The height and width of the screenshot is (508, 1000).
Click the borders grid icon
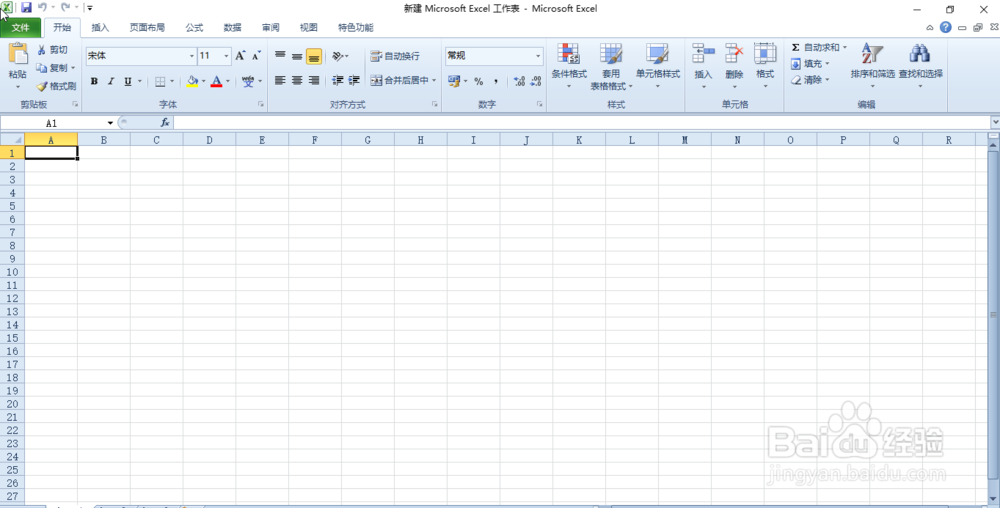160,82
